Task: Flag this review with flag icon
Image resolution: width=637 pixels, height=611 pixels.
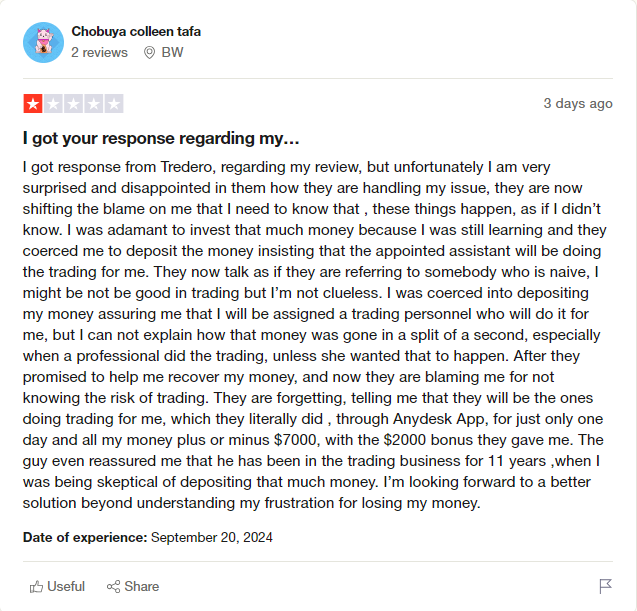Action: point(605,586)
